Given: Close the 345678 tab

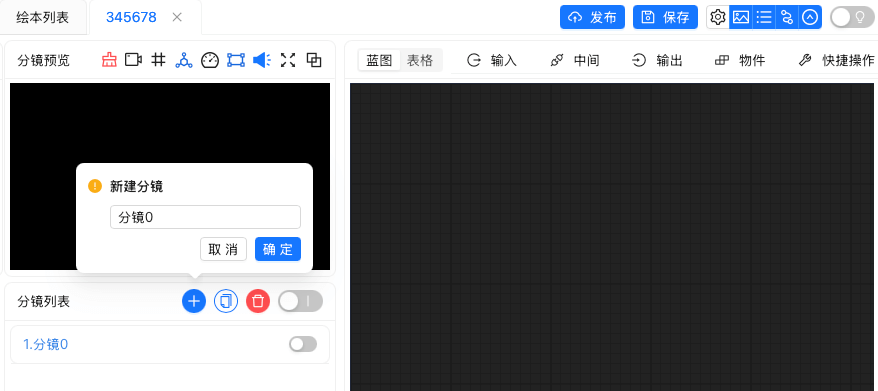Looking at the screenshot, I should [177, 17].
